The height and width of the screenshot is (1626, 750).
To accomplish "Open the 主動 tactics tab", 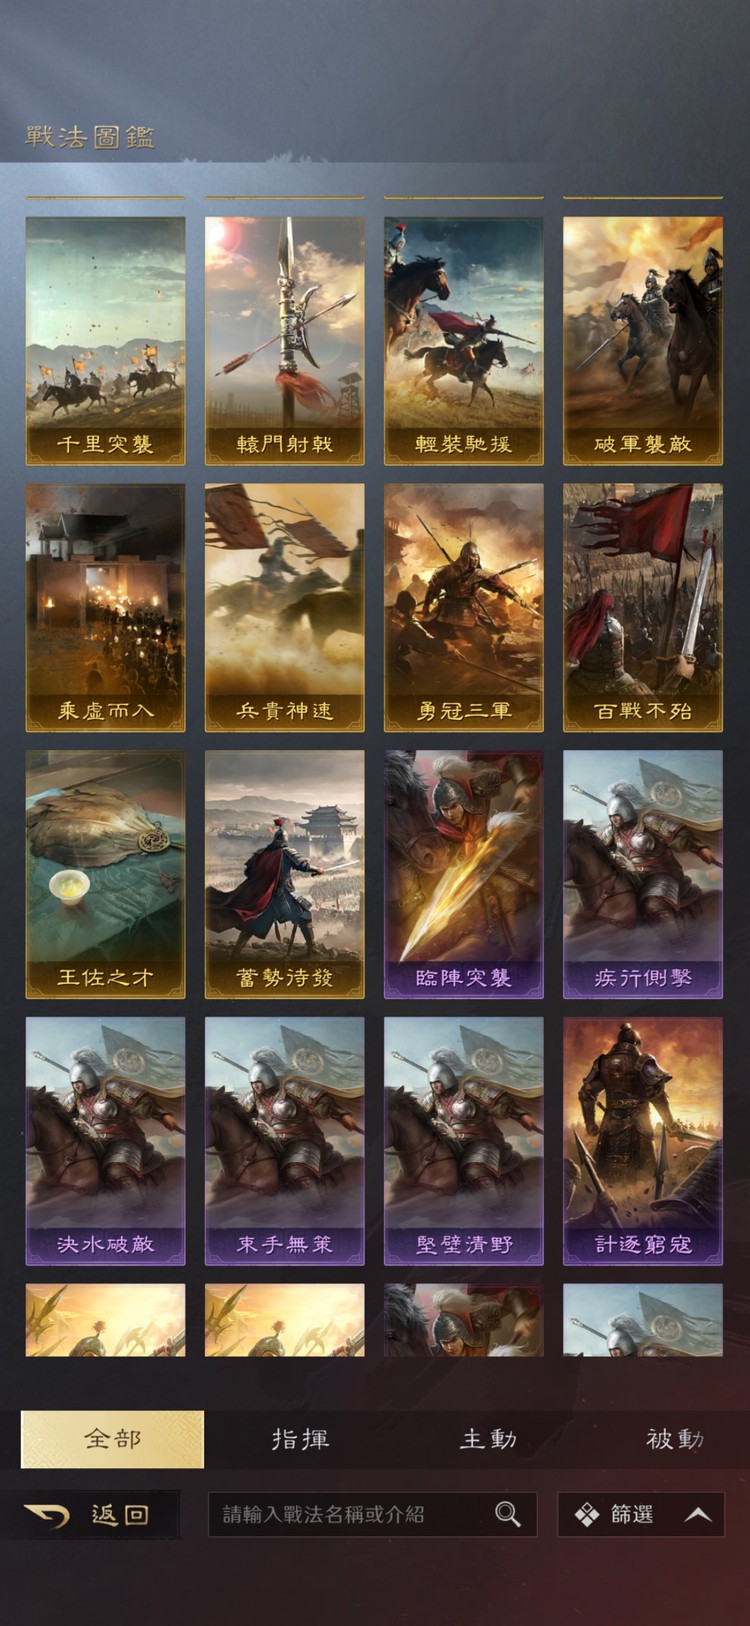I will (488, 1439).
